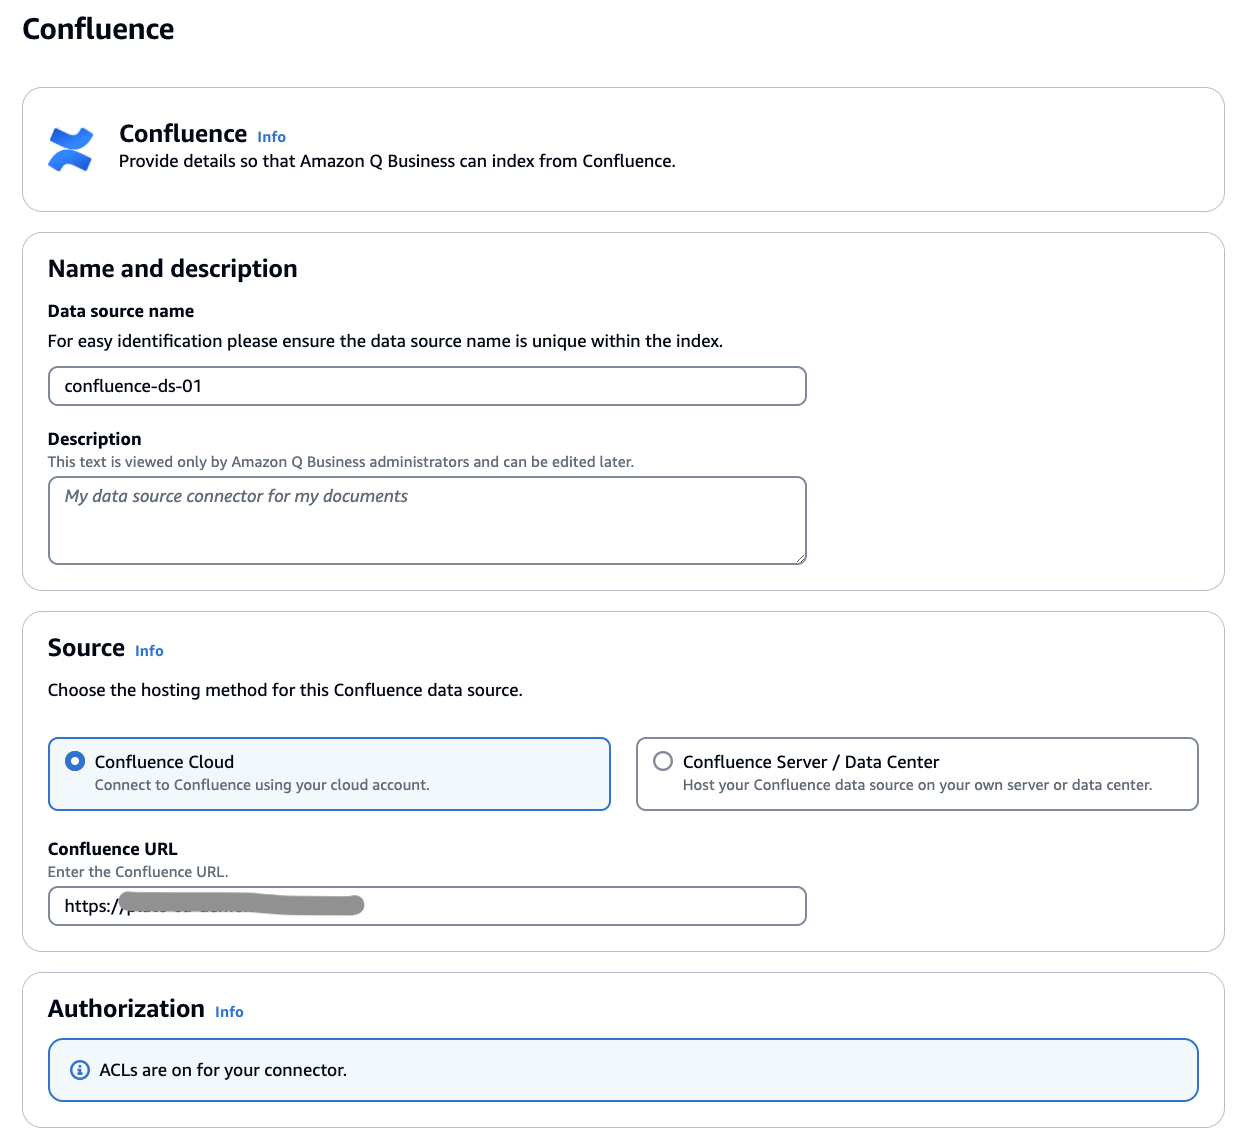Click the 'Host your Confluence data source' description text
The image size is (1237, 1138).
[917, 785]
